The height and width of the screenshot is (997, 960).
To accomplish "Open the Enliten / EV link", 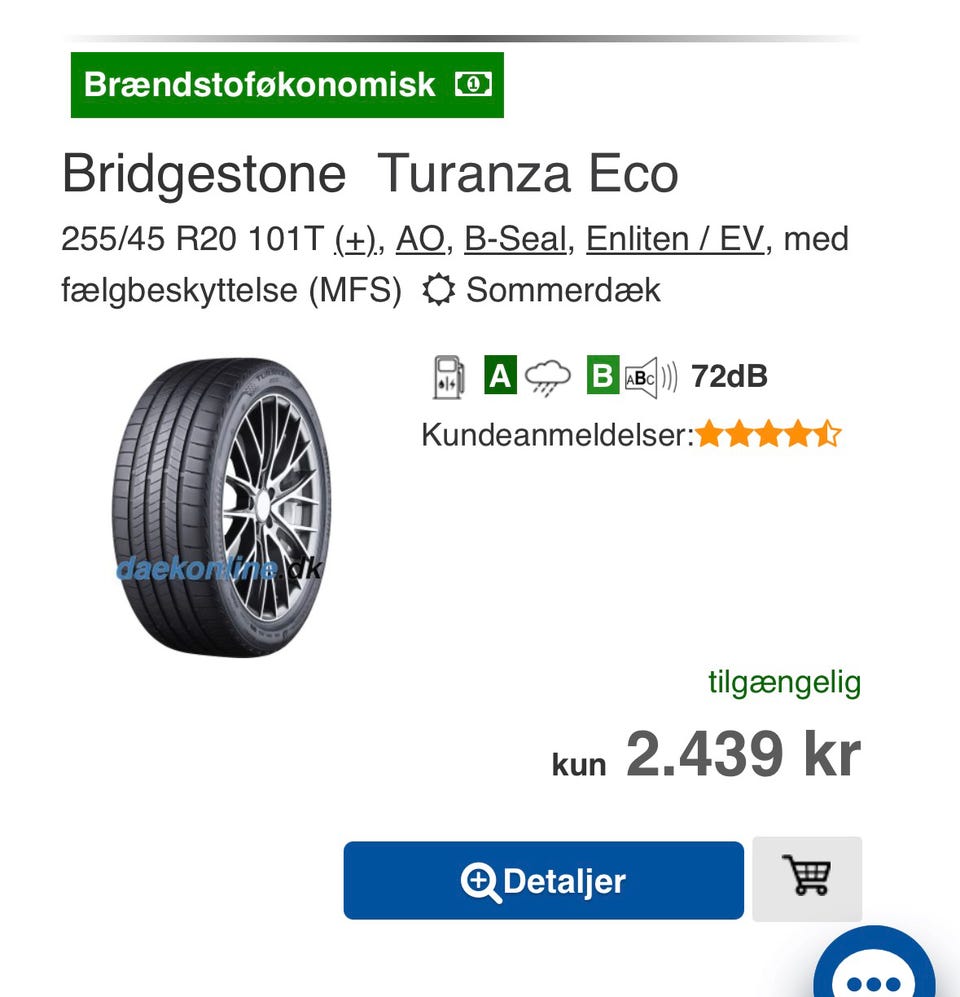I will coord(674,239).
